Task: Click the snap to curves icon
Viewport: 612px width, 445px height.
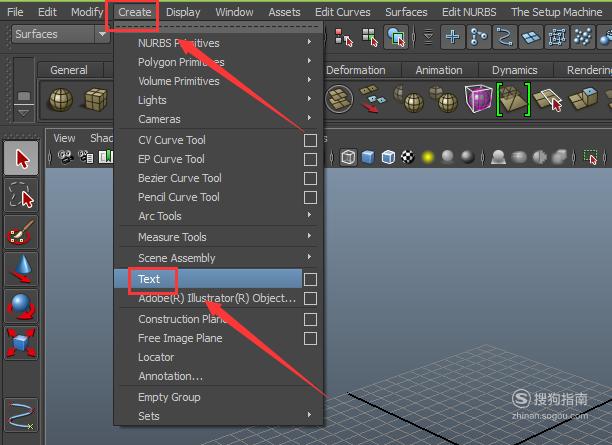Action: coord(479,37)
